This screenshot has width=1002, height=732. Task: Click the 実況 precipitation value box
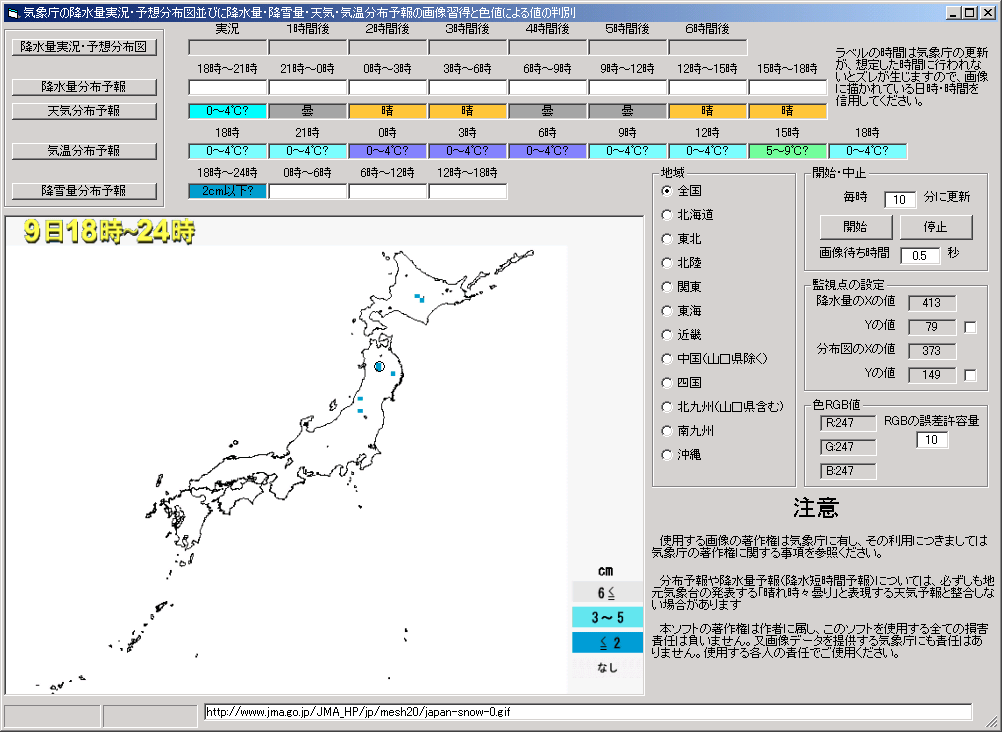point(227,47)
